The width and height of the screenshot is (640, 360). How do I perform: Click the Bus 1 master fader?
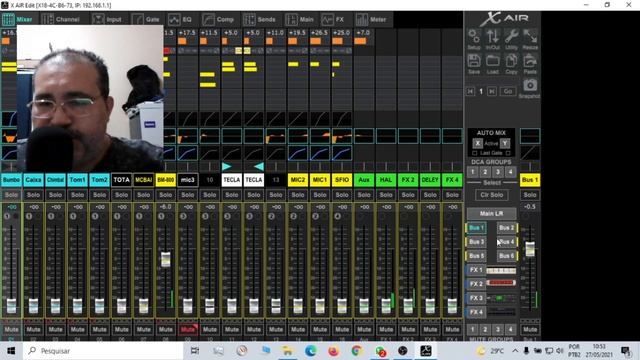(530, 249)
